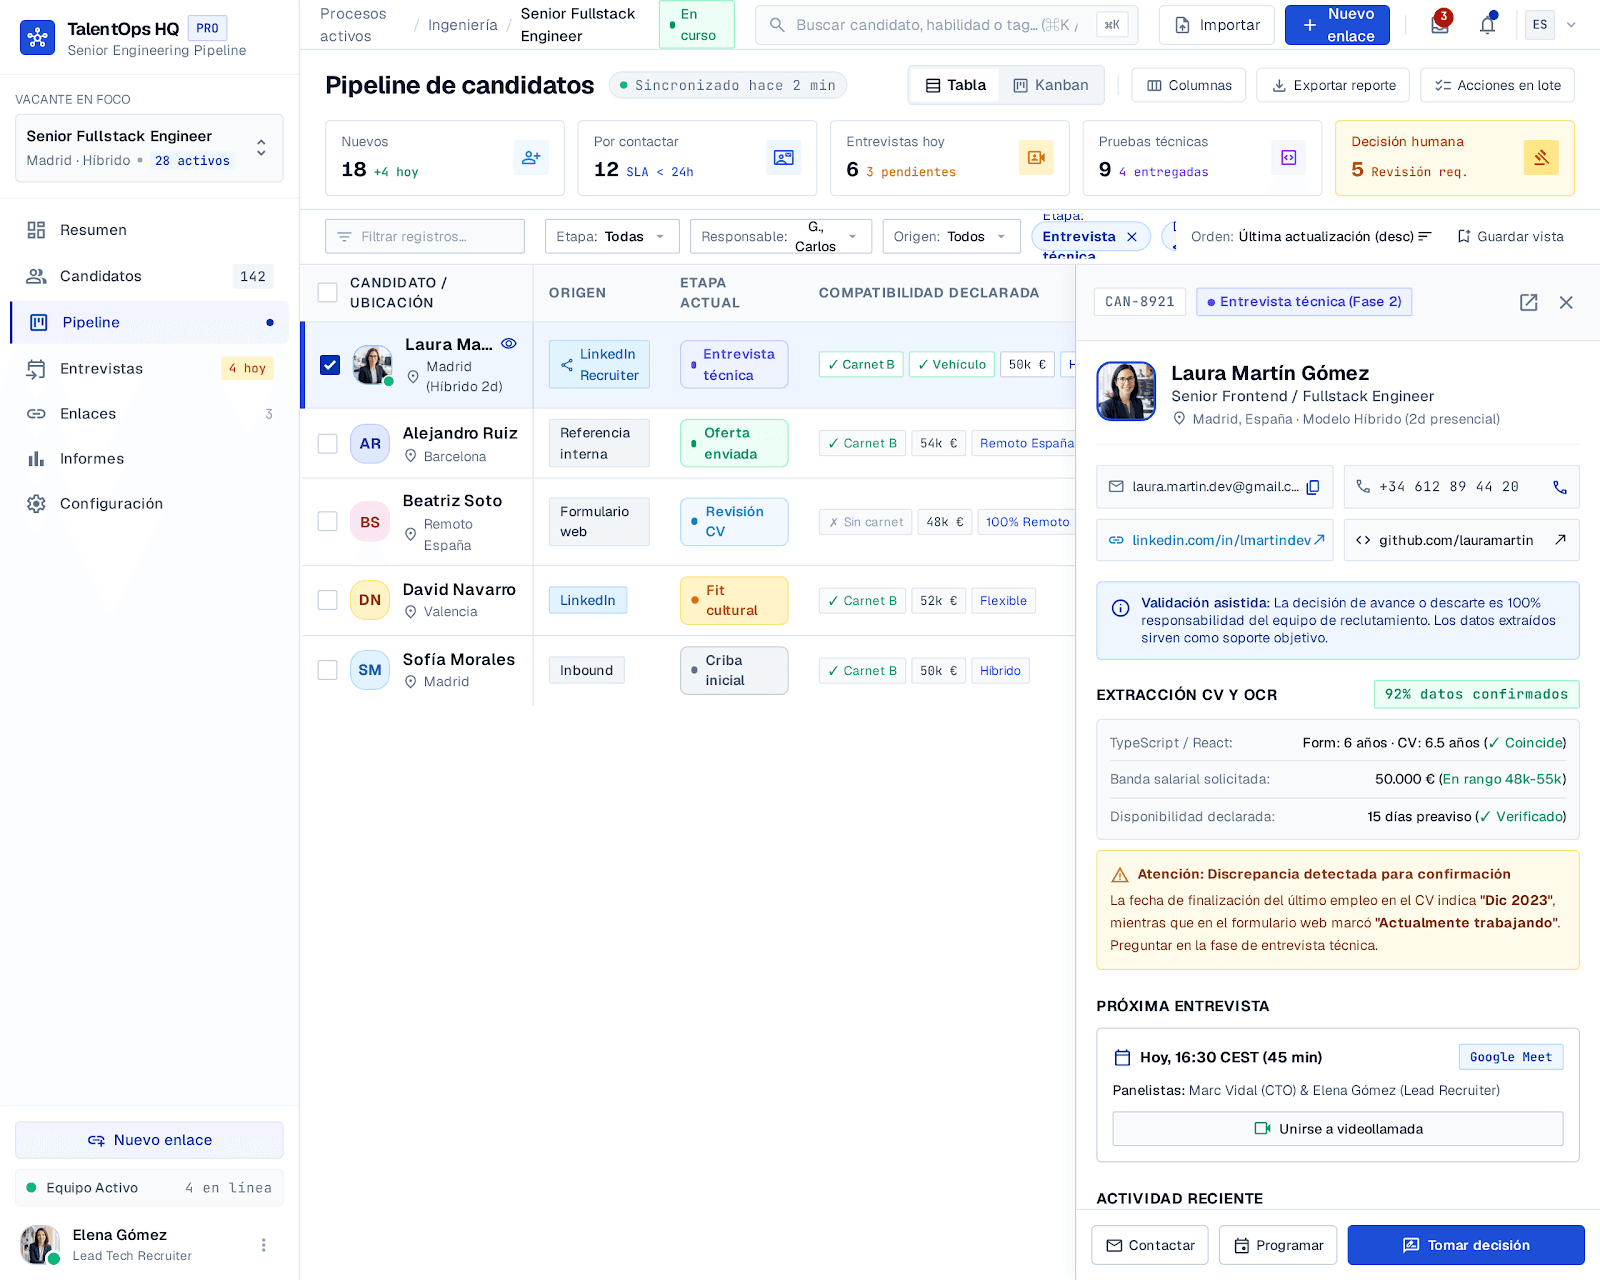Click Exportar reporte button
The width and height of the screenshot is (1600, 1280).
[x=1333, y=85]
